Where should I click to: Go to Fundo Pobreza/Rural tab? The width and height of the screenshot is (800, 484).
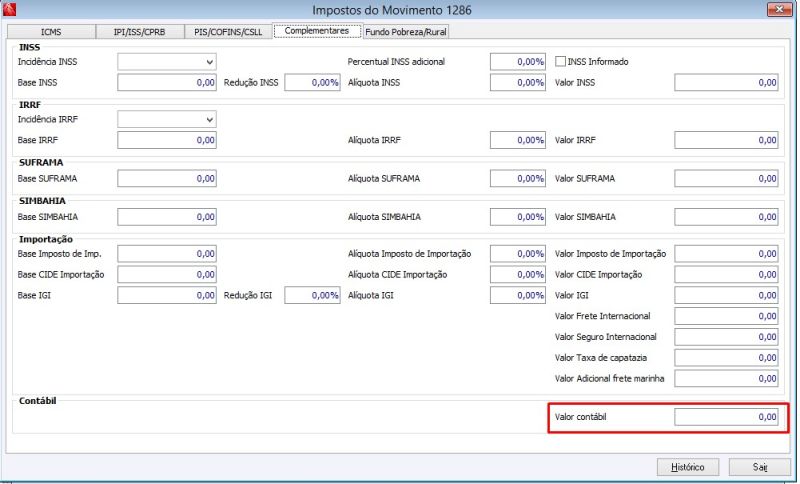(x=406, y=32)
